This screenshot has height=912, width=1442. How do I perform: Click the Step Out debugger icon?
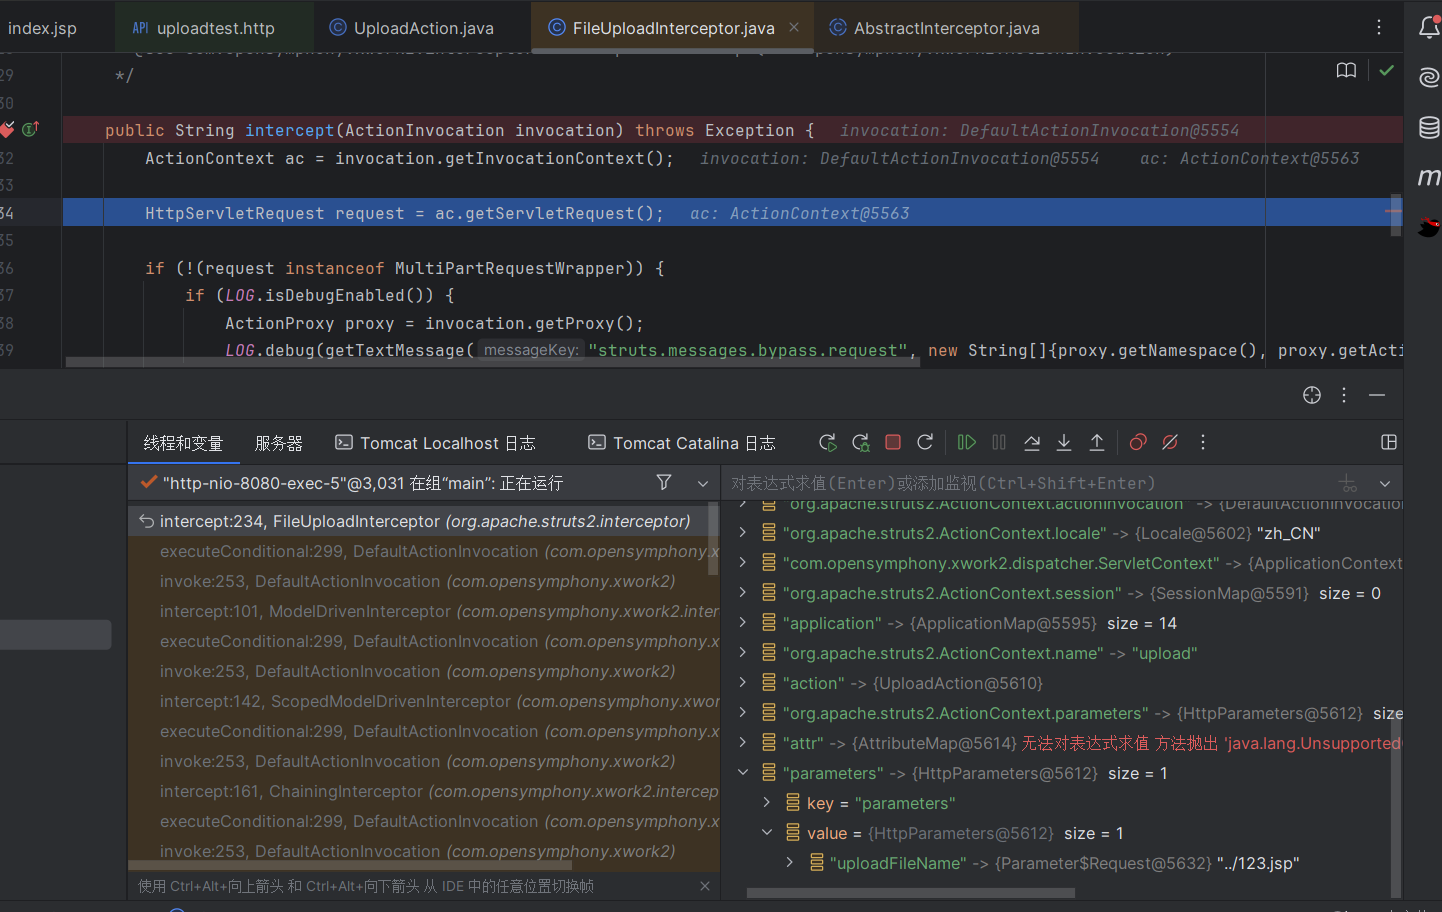(x=1097, y=442)
